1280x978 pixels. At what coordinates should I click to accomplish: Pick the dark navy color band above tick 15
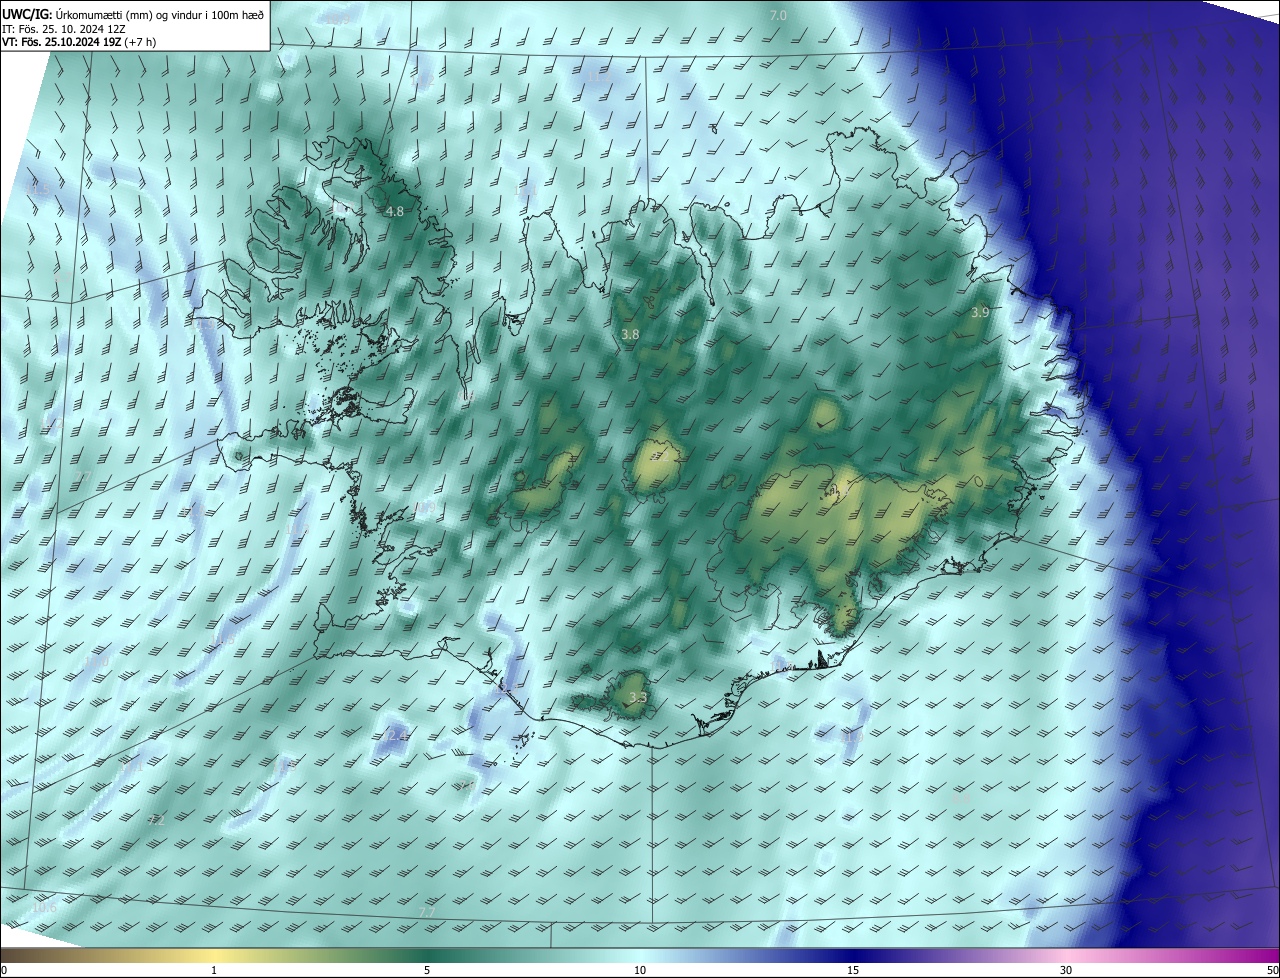click(x=853, y=955)
